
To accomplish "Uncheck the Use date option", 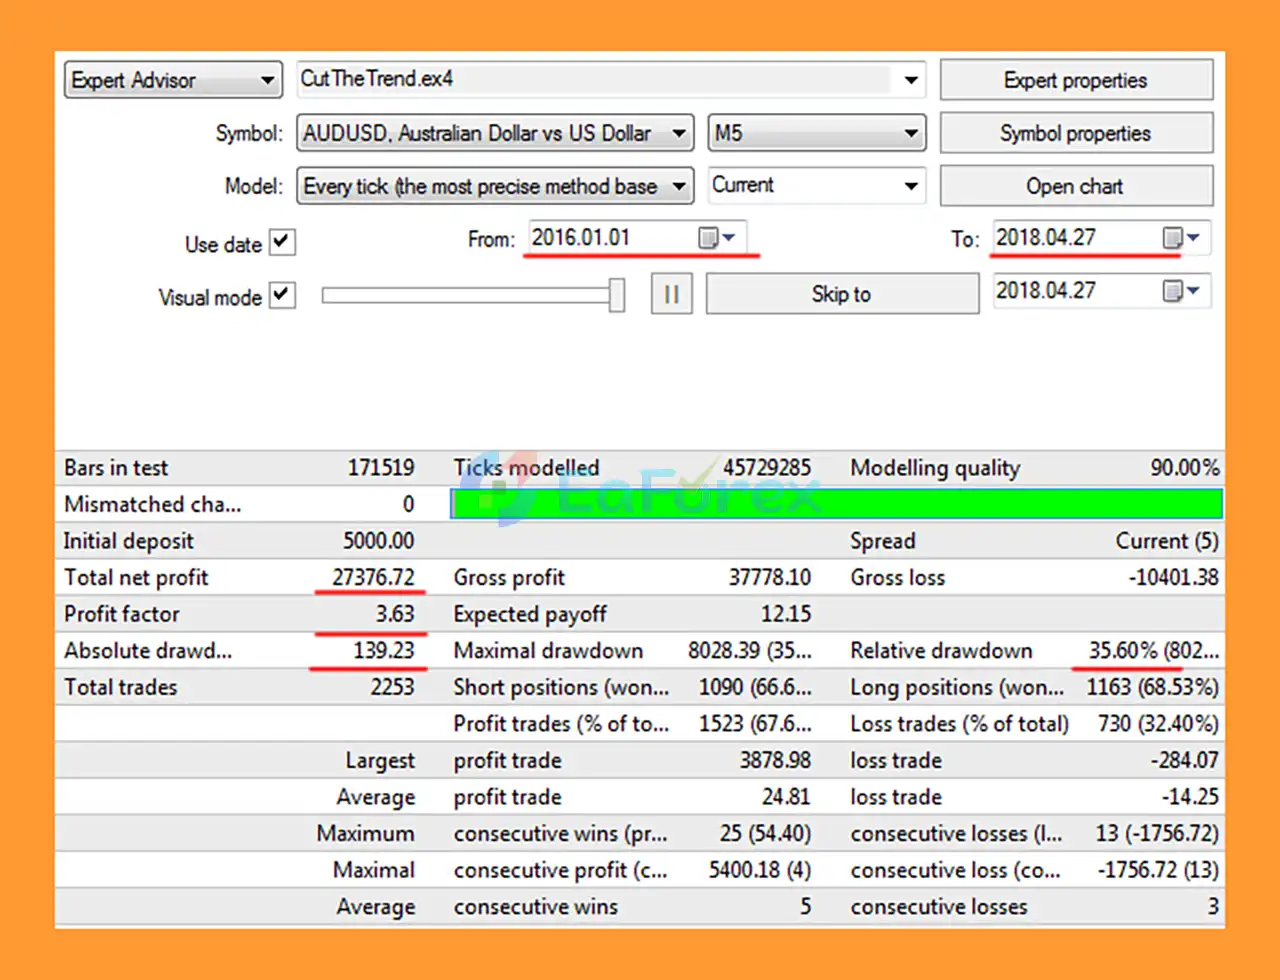I will (281, 242).
